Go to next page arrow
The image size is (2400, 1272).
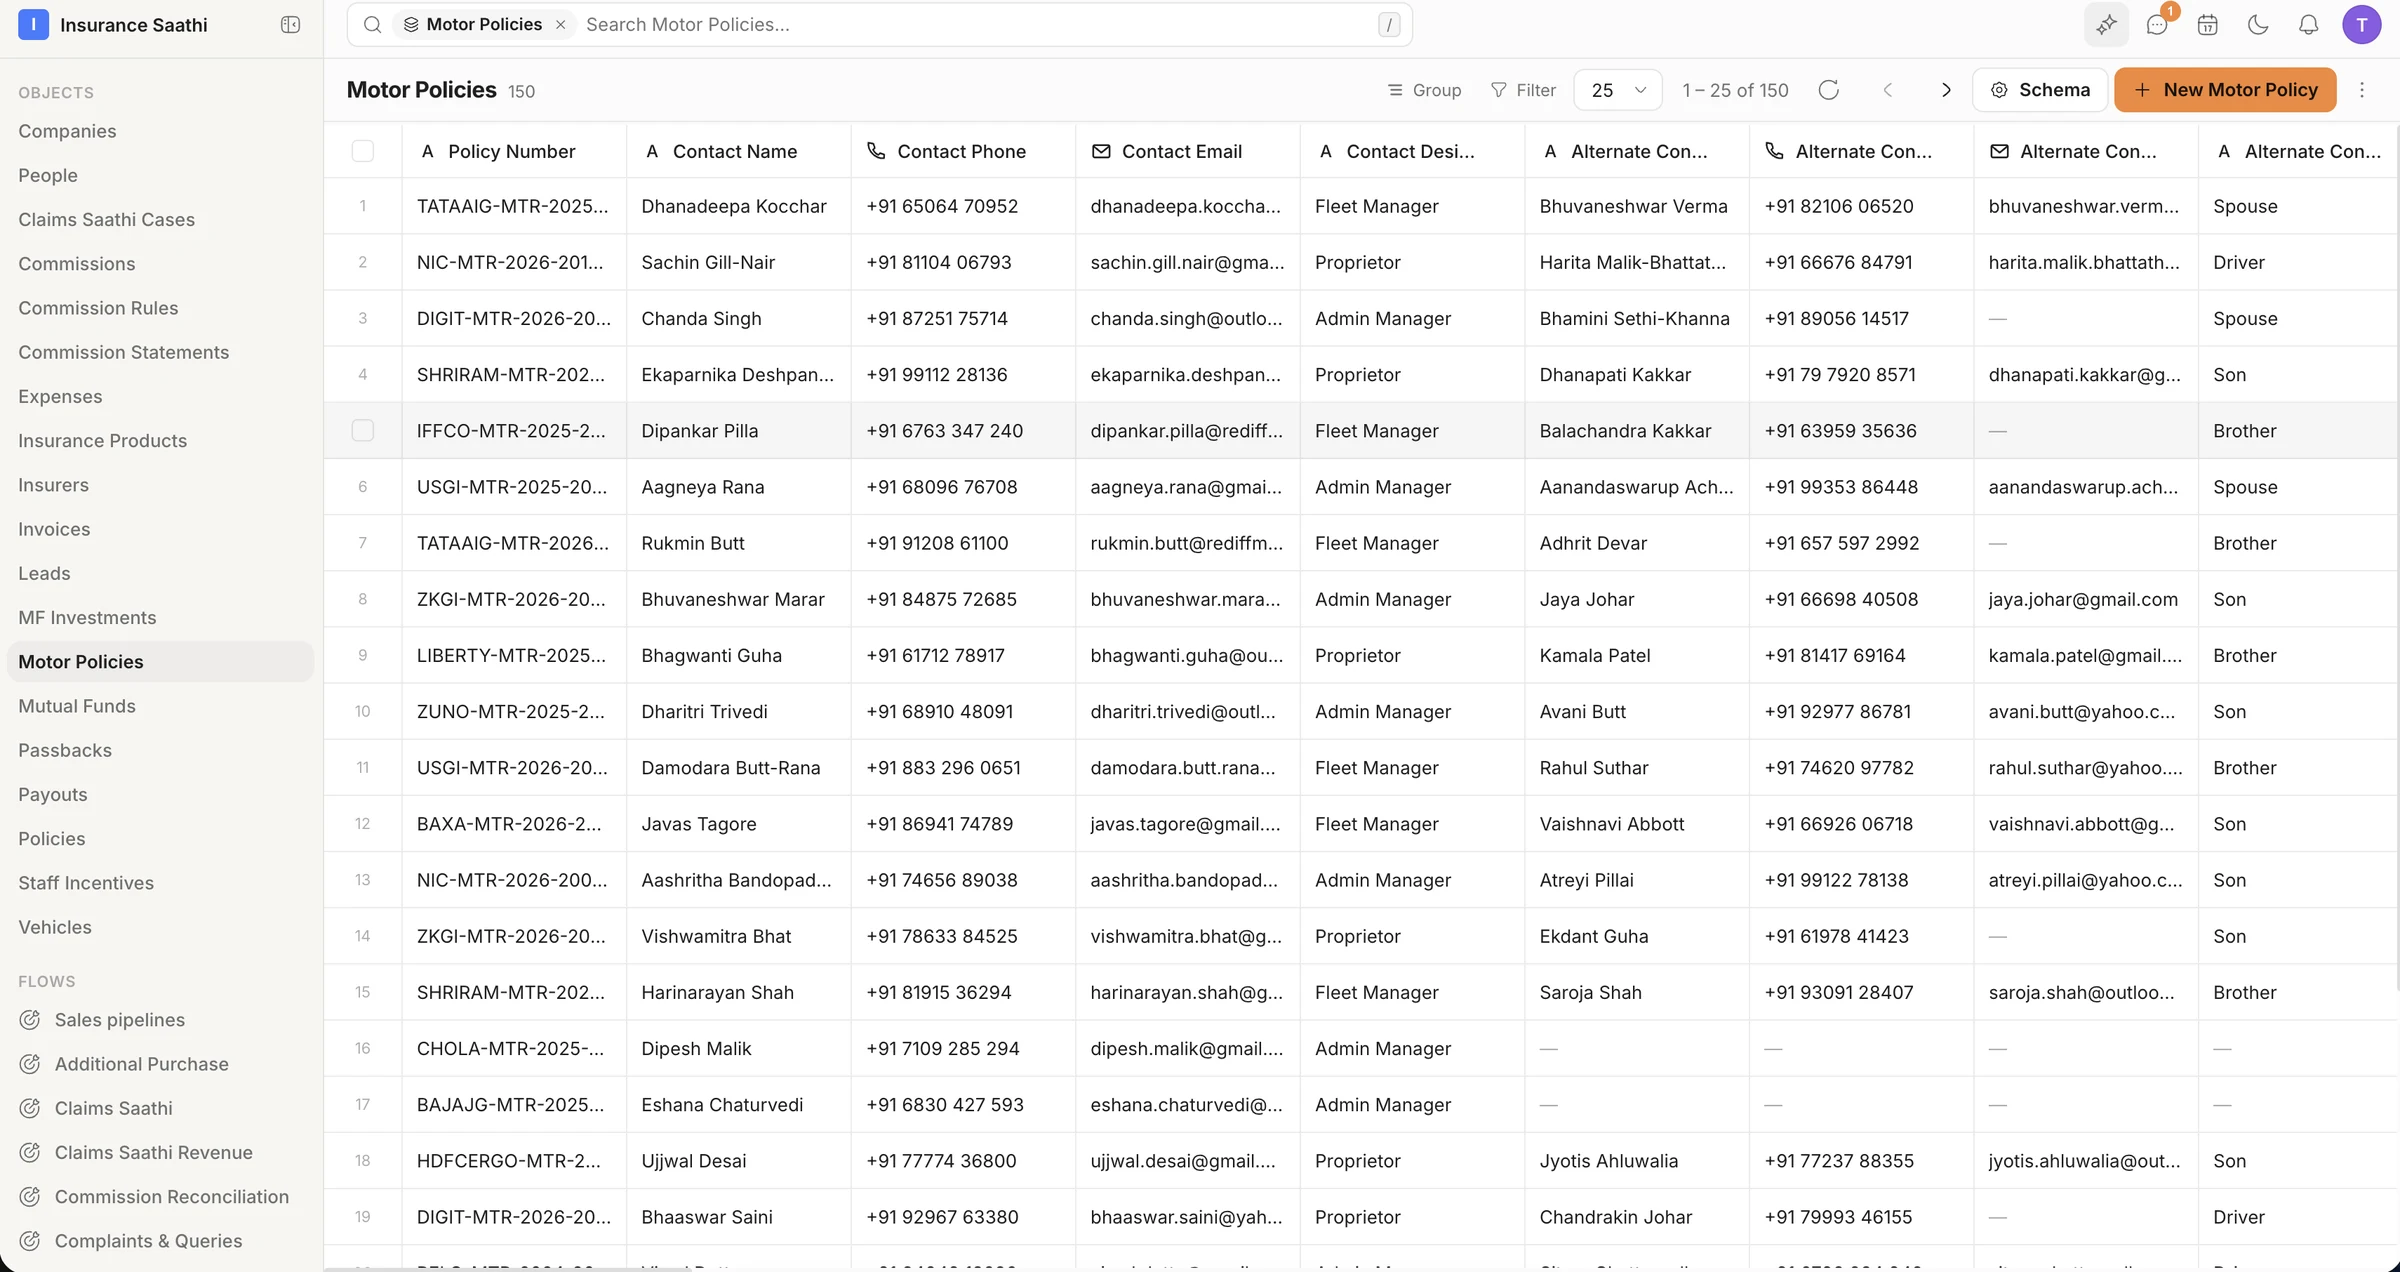coord(1945,90)
